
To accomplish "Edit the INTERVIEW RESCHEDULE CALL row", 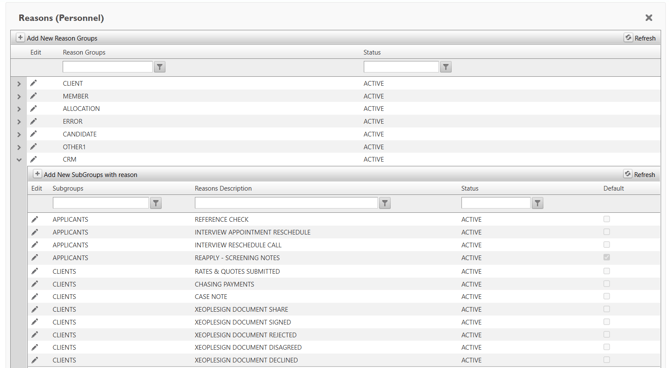I will click(x=35, y=245).
